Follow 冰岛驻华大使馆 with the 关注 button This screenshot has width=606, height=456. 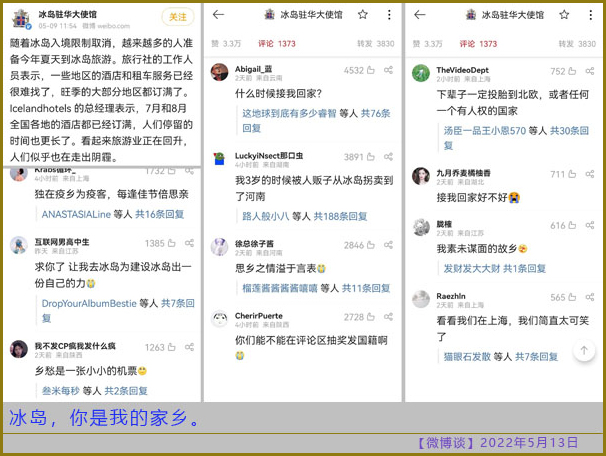tap(177, 17)
